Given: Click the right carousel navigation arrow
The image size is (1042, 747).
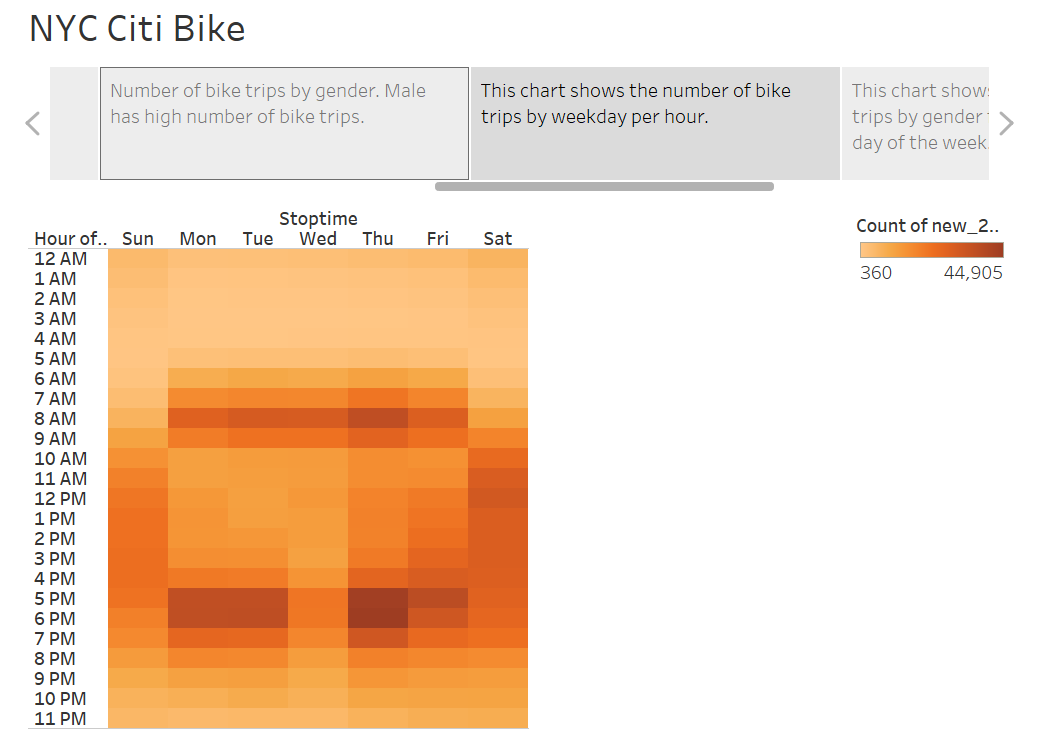Looking at the screenshot, I should pos(1007,122).
